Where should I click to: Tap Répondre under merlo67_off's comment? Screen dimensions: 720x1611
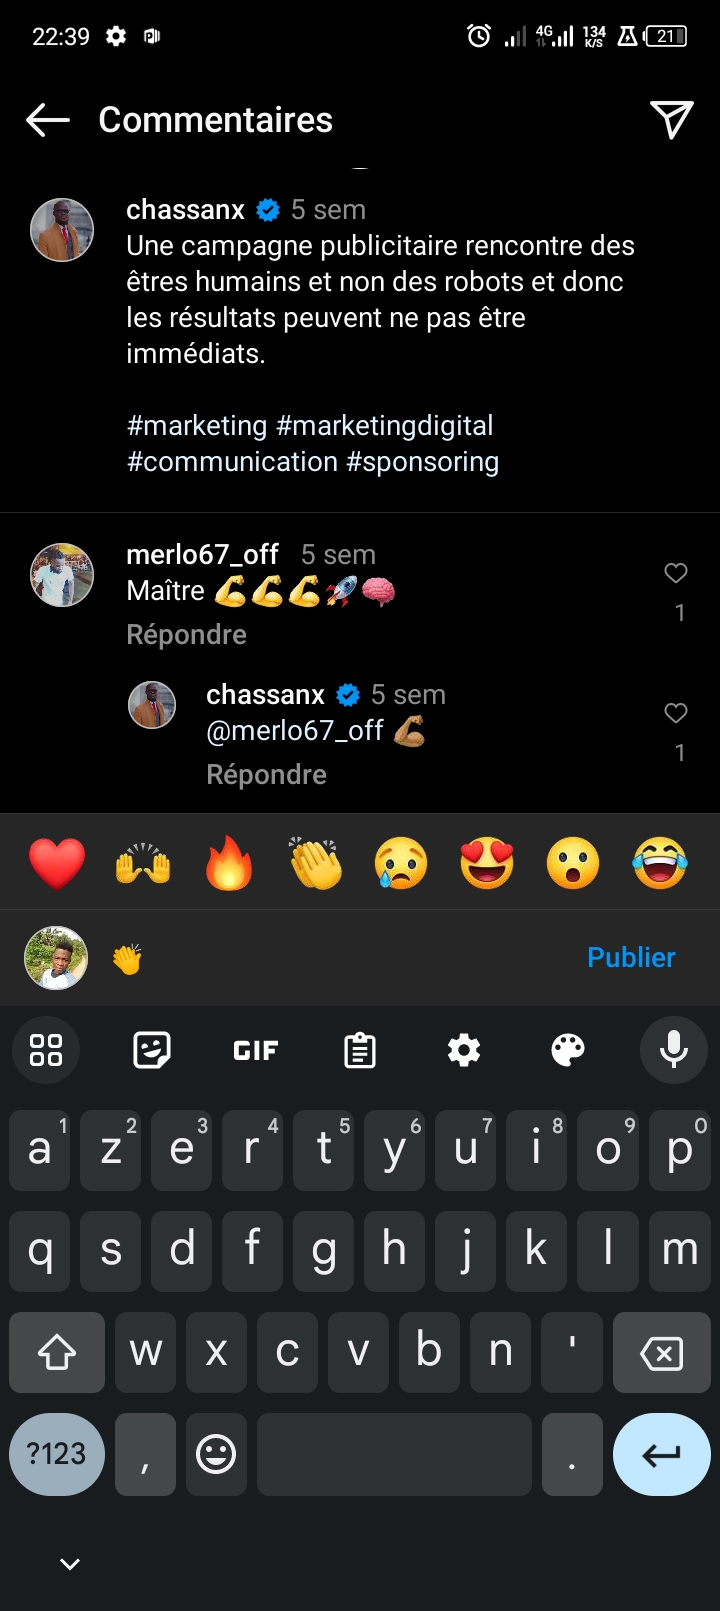pos(187,635)
